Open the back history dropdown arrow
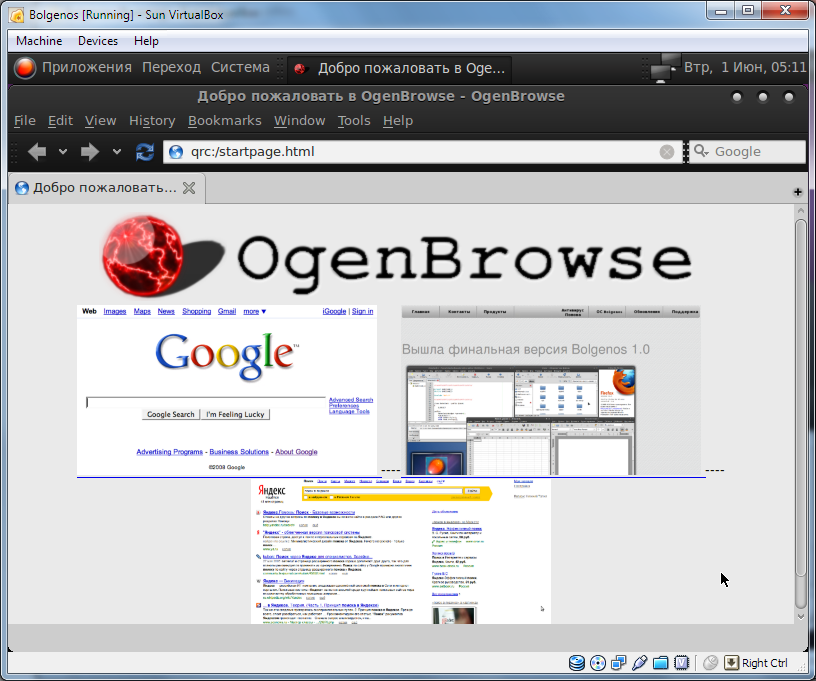The height and width of the screenshot is (681, 816). click(x=63, y=152)
